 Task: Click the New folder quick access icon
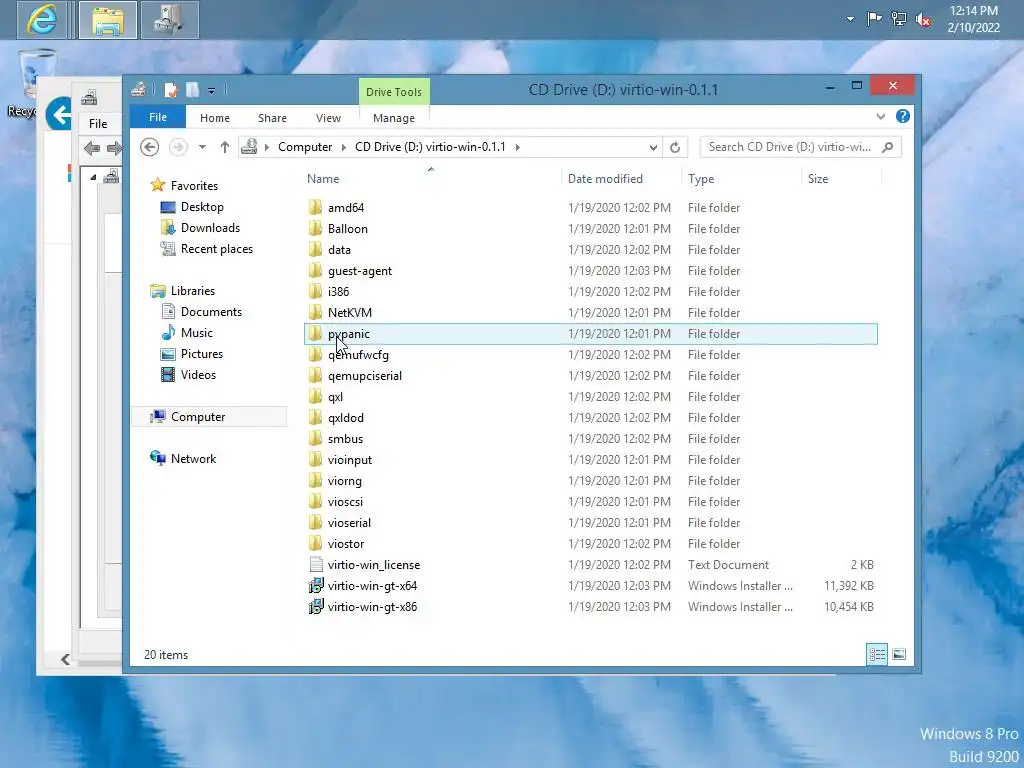pos(193,89)
